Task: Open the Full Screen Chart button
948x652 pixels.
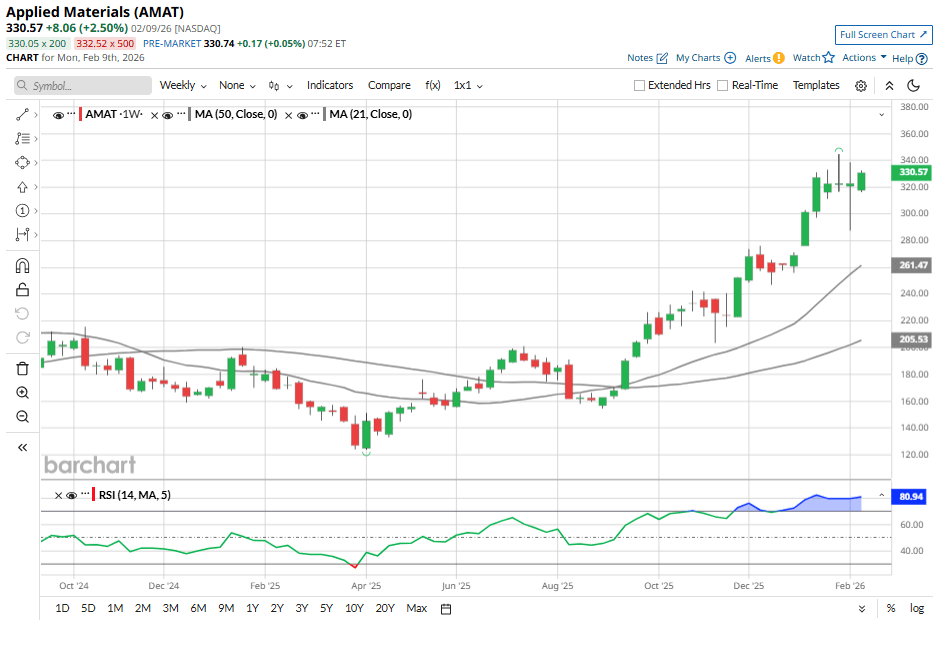Action: tap(883, 34)
